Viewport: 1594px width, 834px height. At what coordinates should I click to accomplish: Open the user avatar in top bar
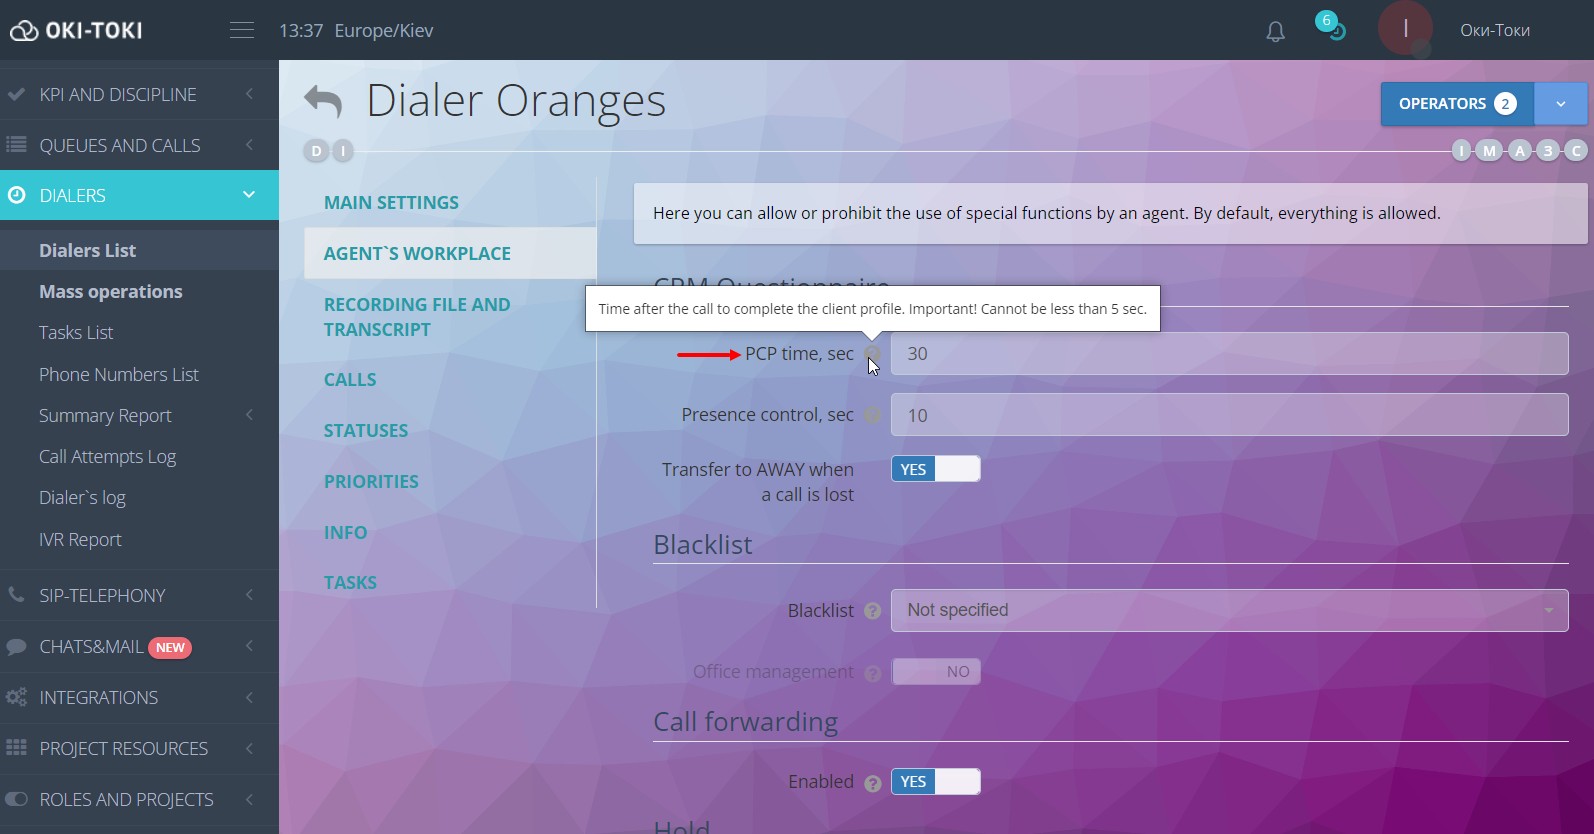1405,29
